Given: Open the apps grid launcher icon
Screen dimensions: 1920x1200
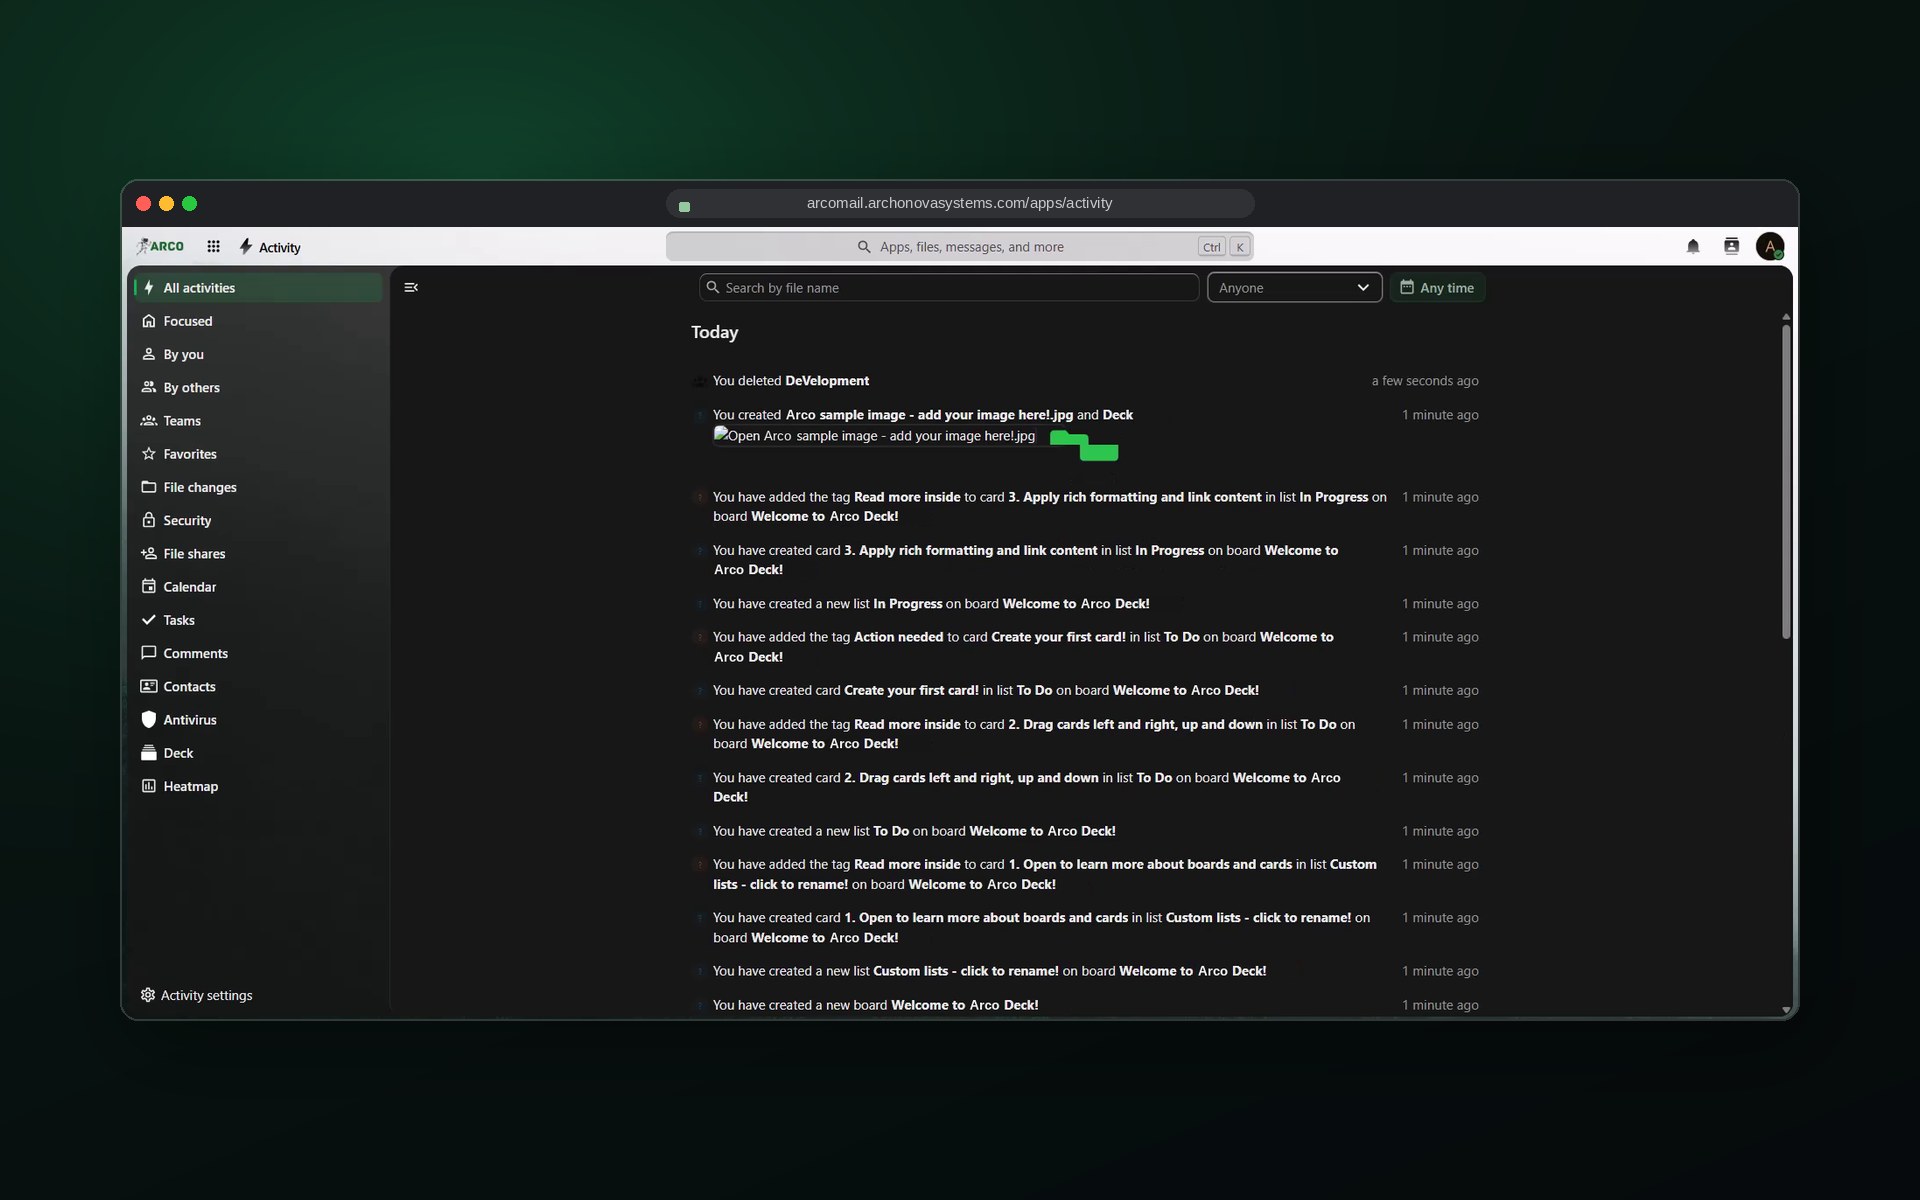Looking at the screenshot, I should [213, 246].
